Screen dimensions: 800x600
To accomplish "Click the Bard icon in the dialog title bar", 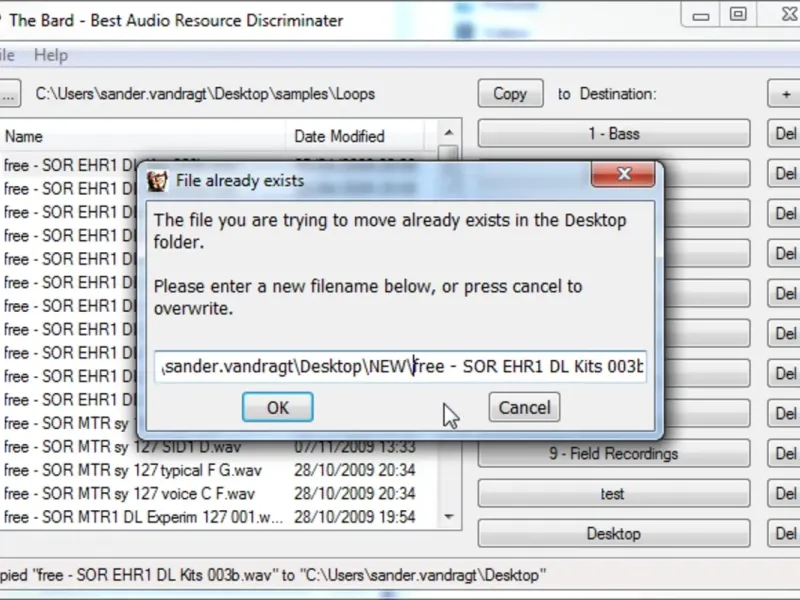I will click(x=157, y=181).
